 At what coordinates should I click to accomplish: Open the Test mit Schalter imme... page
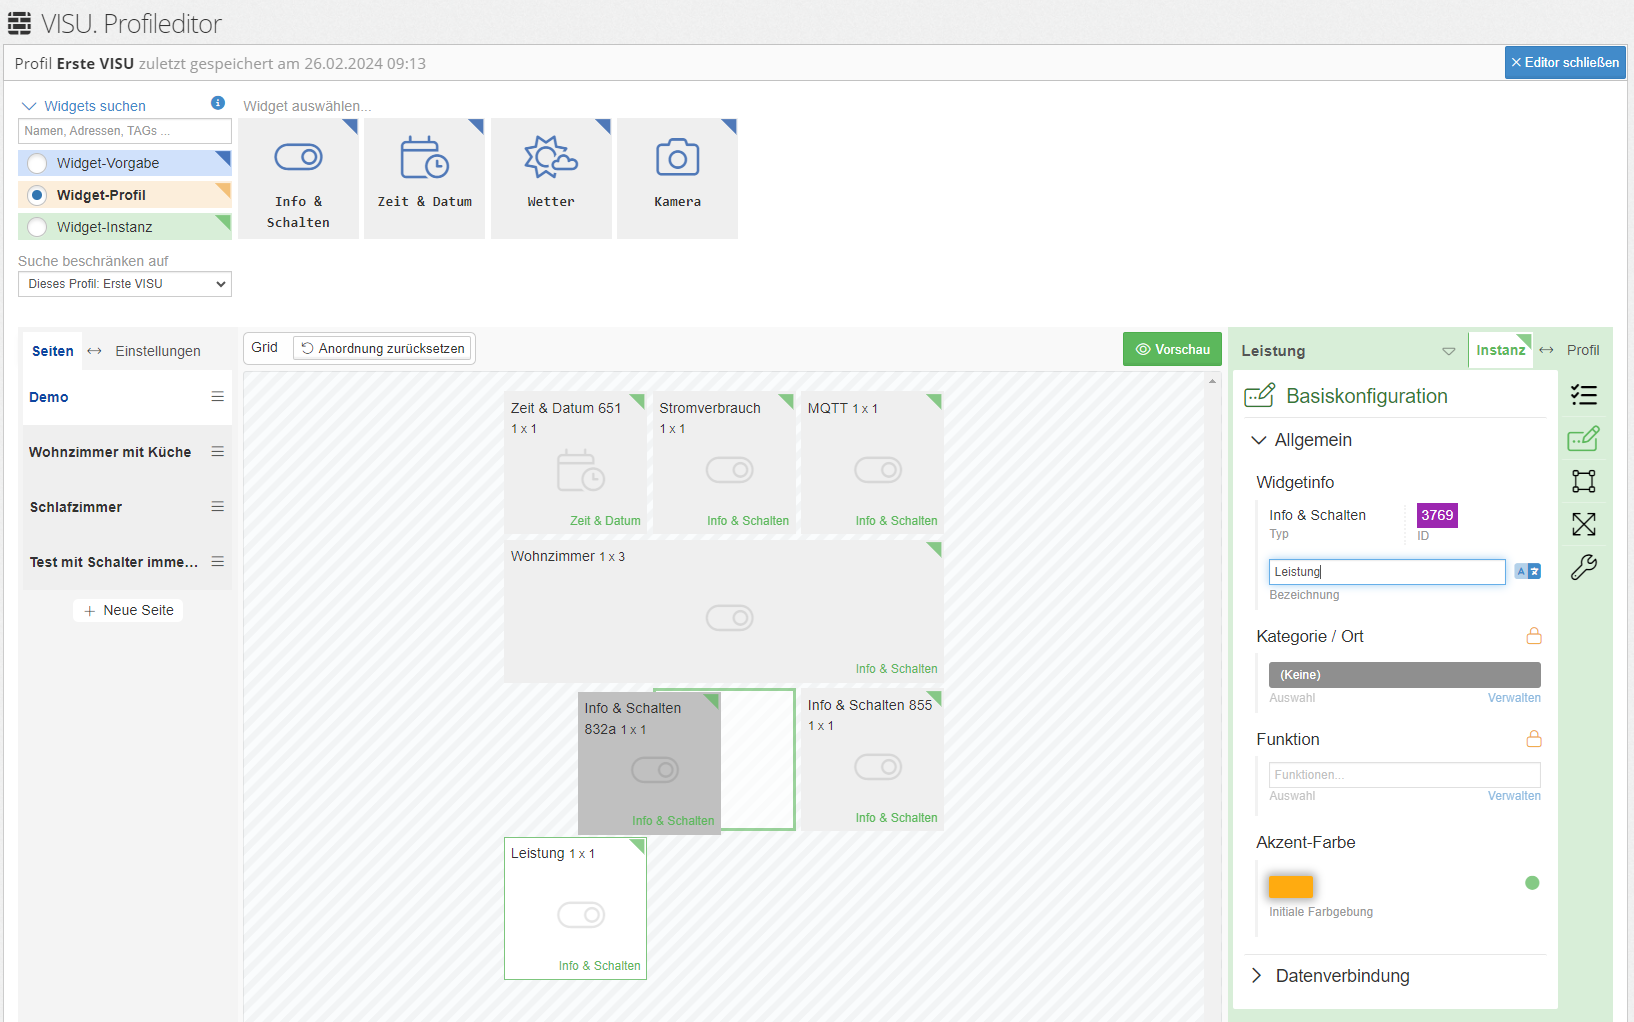(114, 562)
